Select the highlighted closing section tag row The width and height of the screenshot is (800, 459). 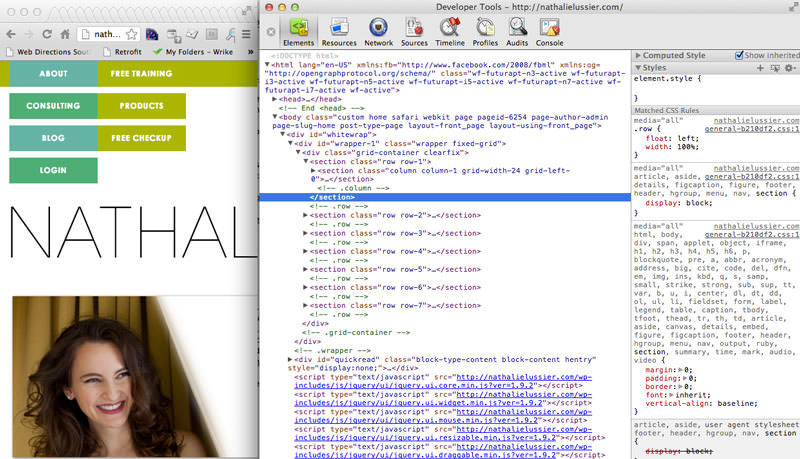point(445,197)
